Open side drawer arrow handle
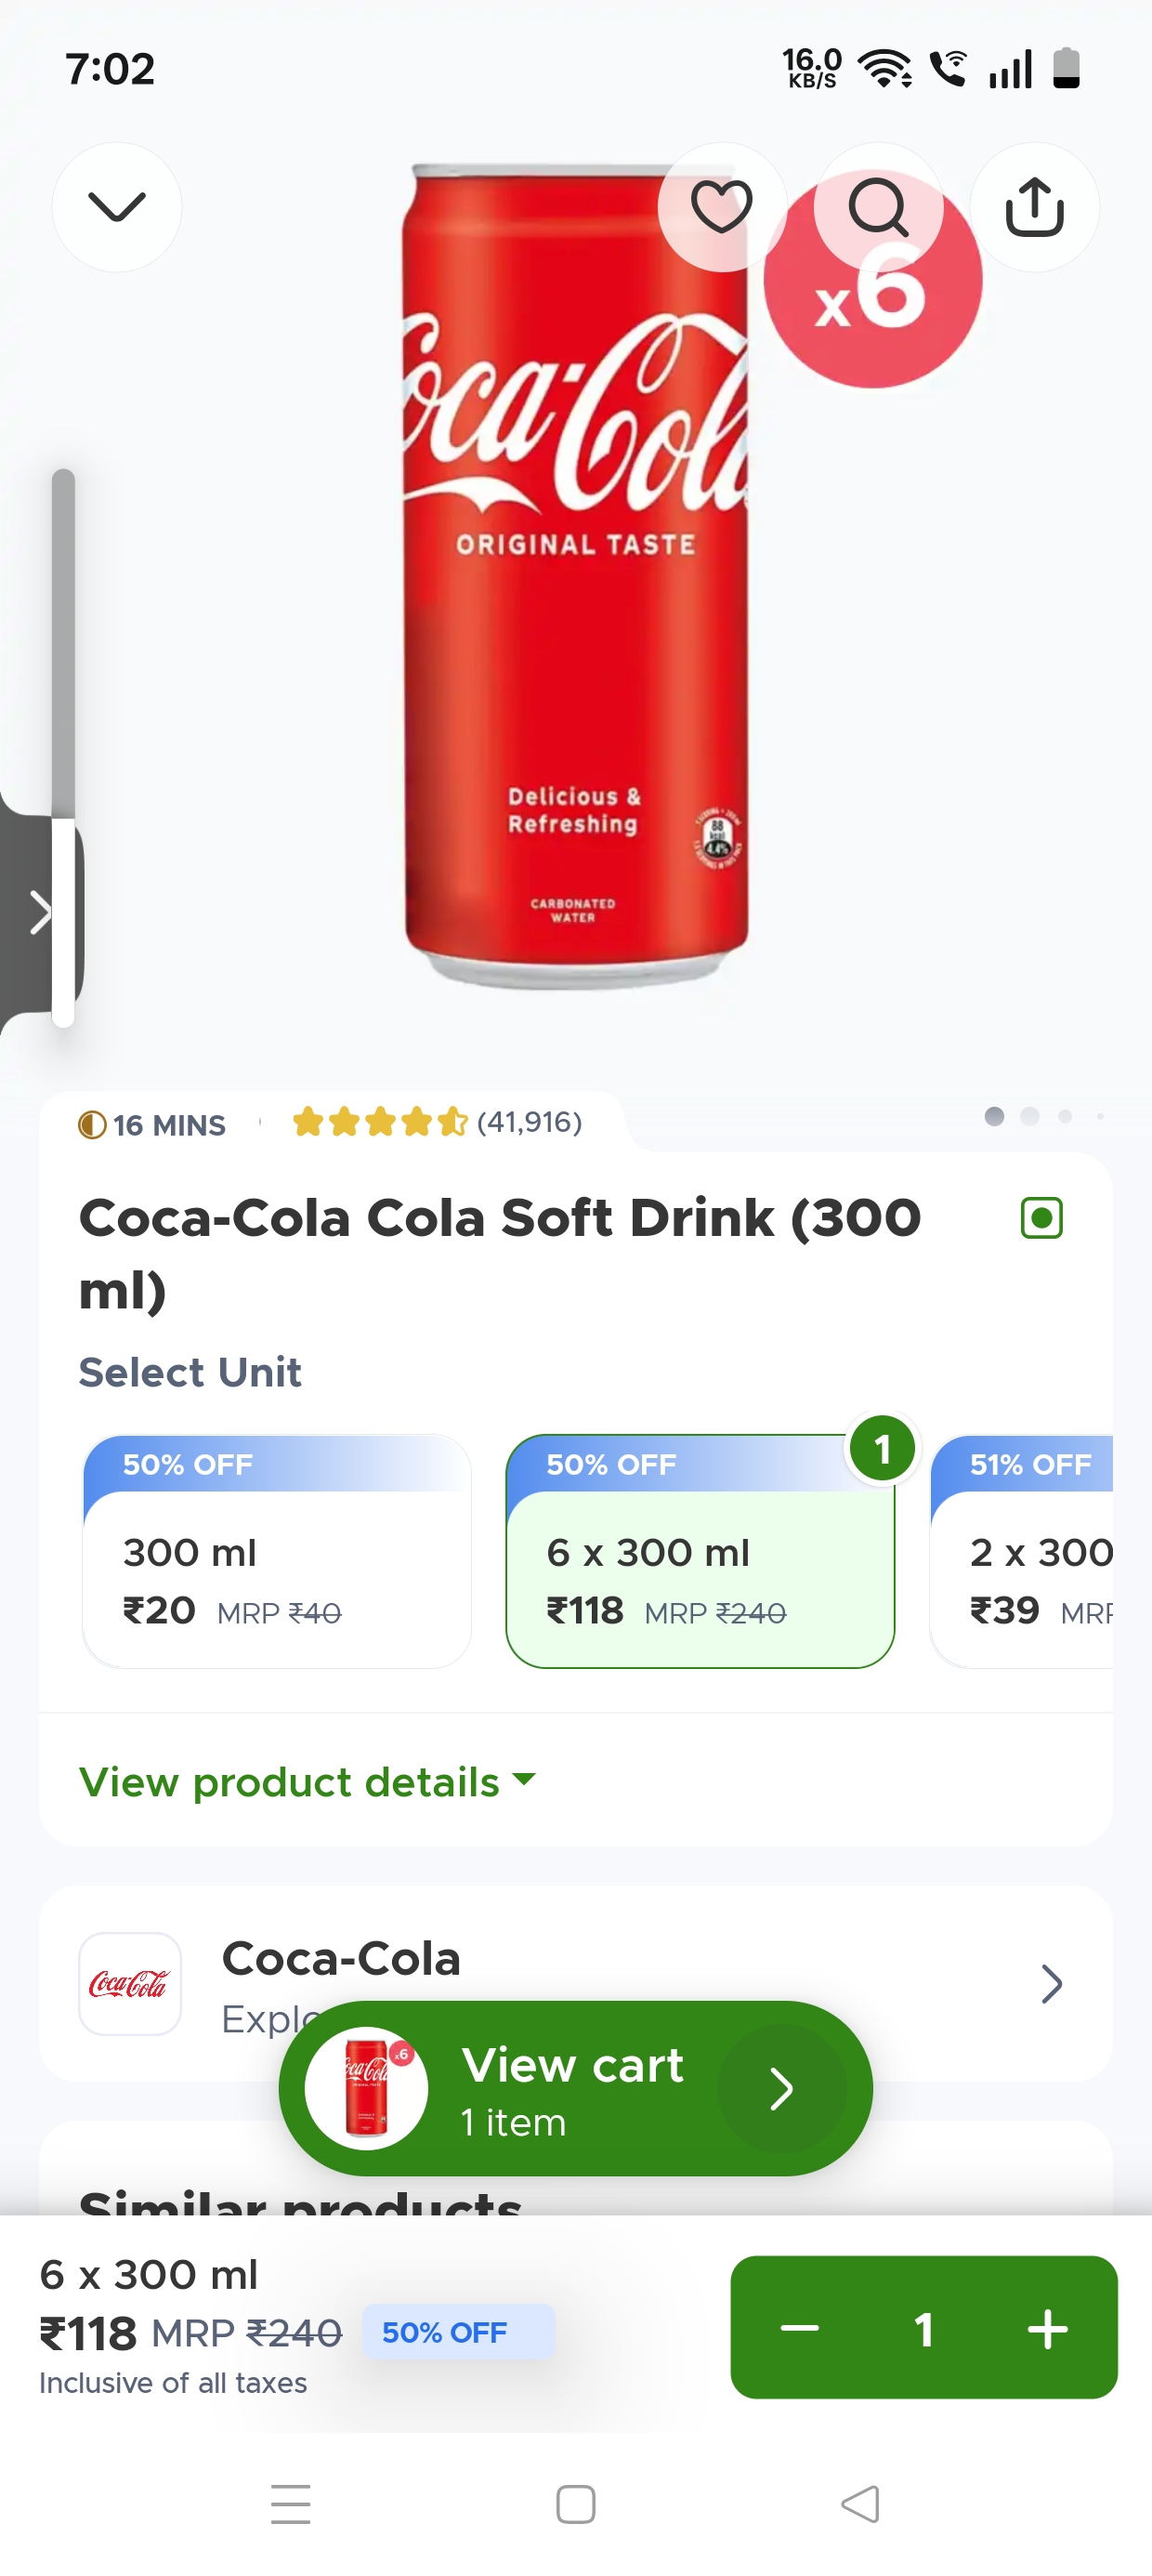This screenshot has width=1152, height=2576. tap(40, 912)
